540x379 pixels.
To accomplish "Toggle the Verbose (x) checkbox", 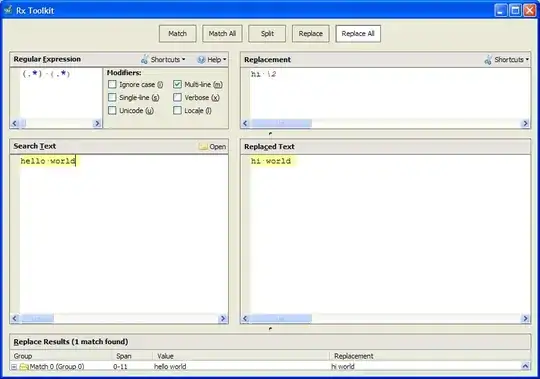I will [177, 97].
